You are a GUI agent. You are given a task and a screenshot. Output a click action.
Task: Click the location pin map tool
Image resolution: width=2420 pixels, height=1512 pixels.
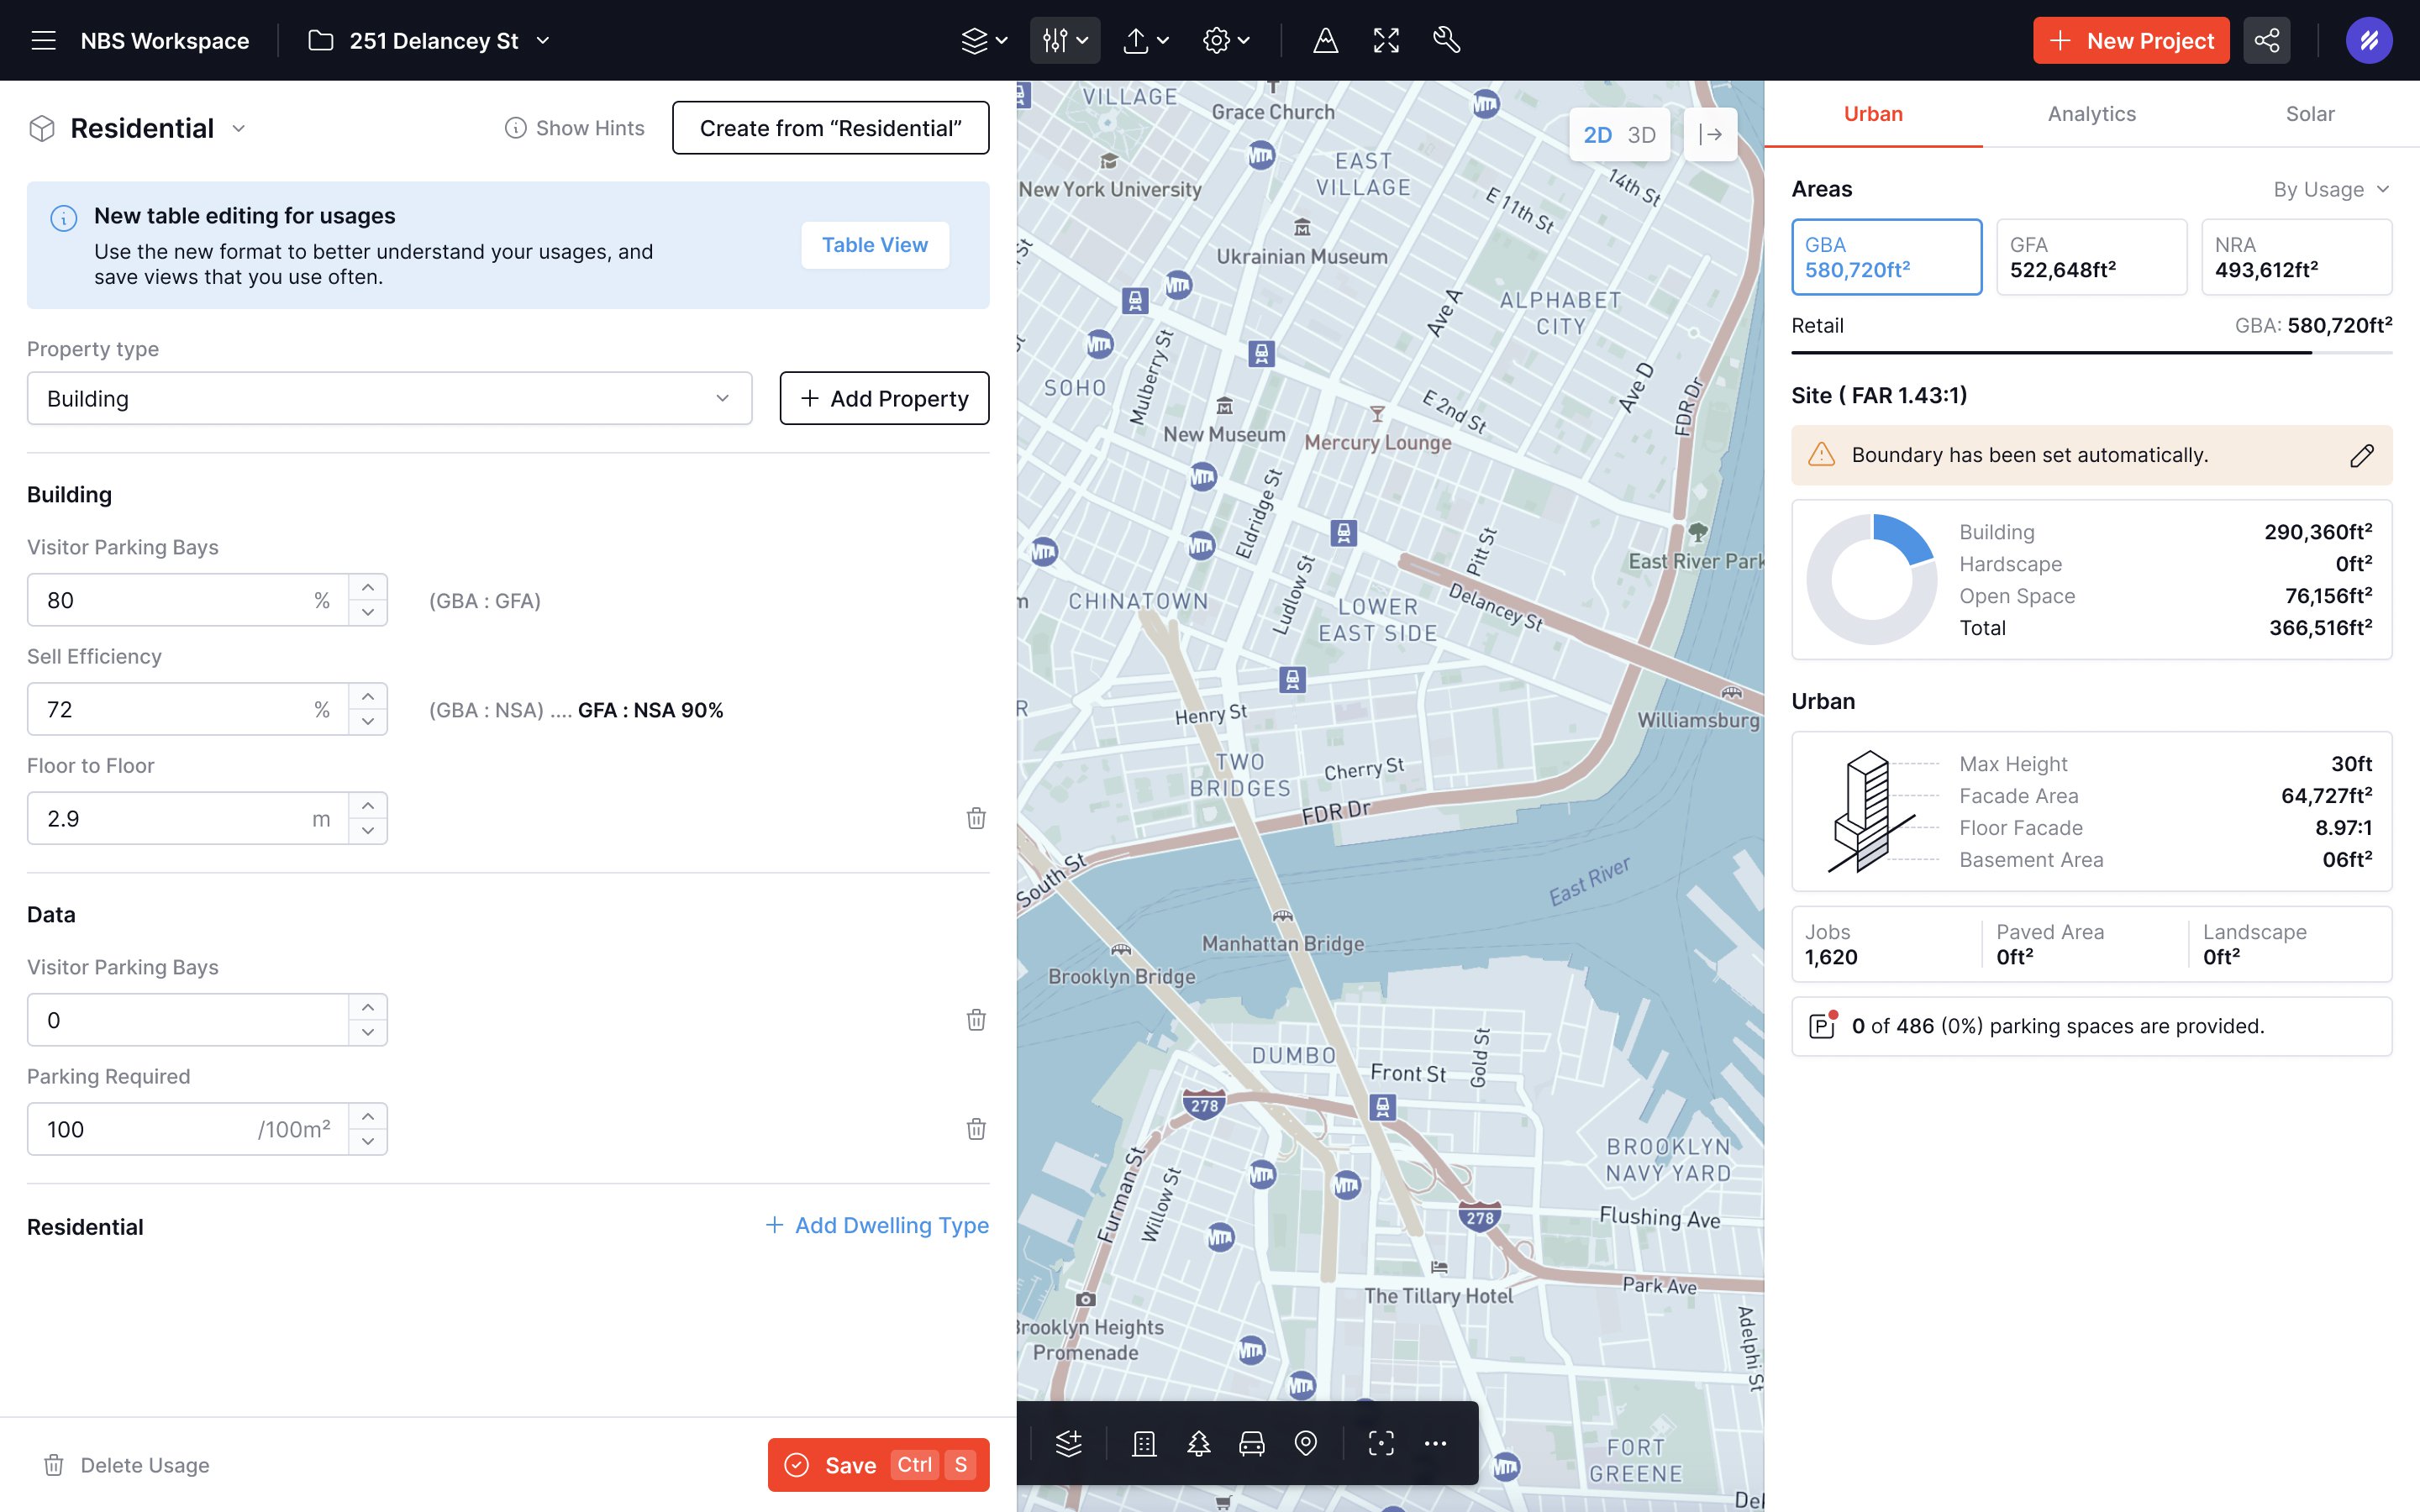tap(1306, 1443)
